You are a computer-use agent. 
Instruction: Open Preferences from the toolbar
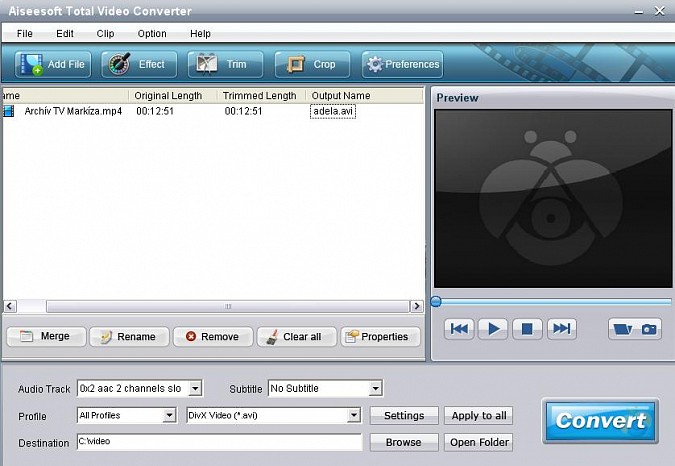tap(403, 65)
